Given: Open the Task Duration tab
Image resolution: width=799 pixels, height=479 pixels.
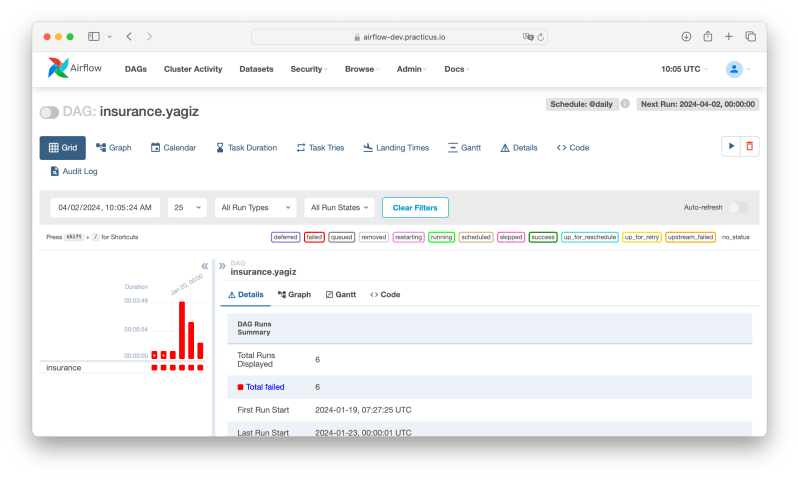Looking at the screenshot, I should [247, 148].
